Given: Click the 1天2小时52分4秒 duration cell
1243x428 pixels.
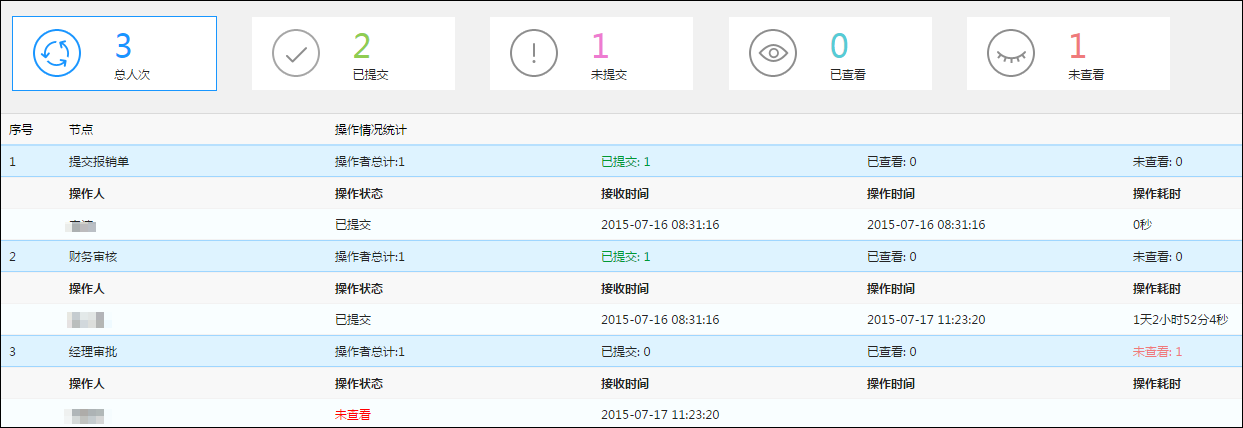Looking at the screenshot, I should tap(1180, 320).
